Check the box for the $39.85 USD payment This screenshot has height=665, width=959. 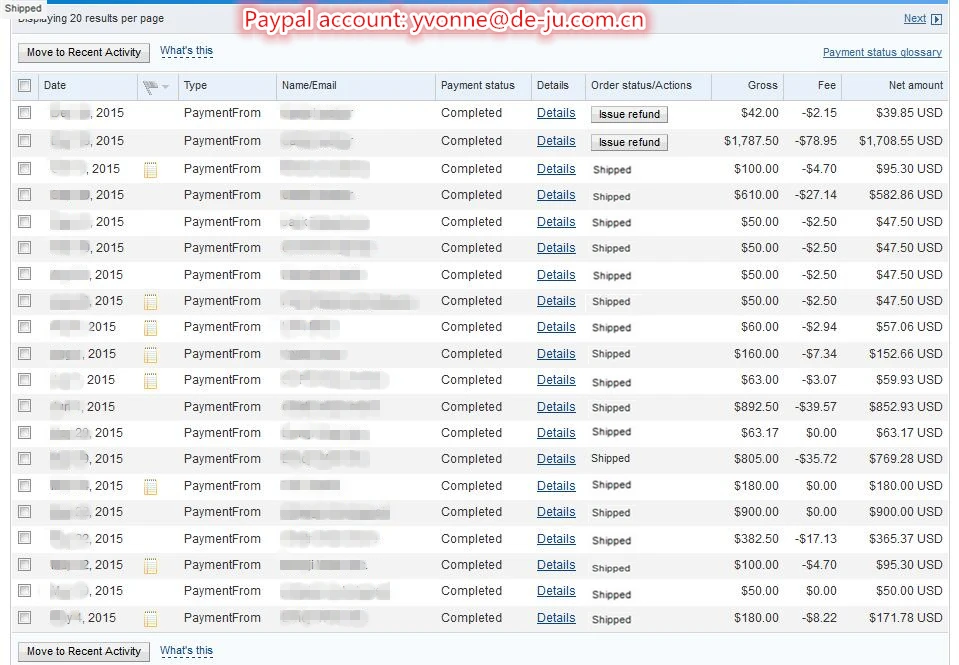pyautogui.click(x=24, y=113)
